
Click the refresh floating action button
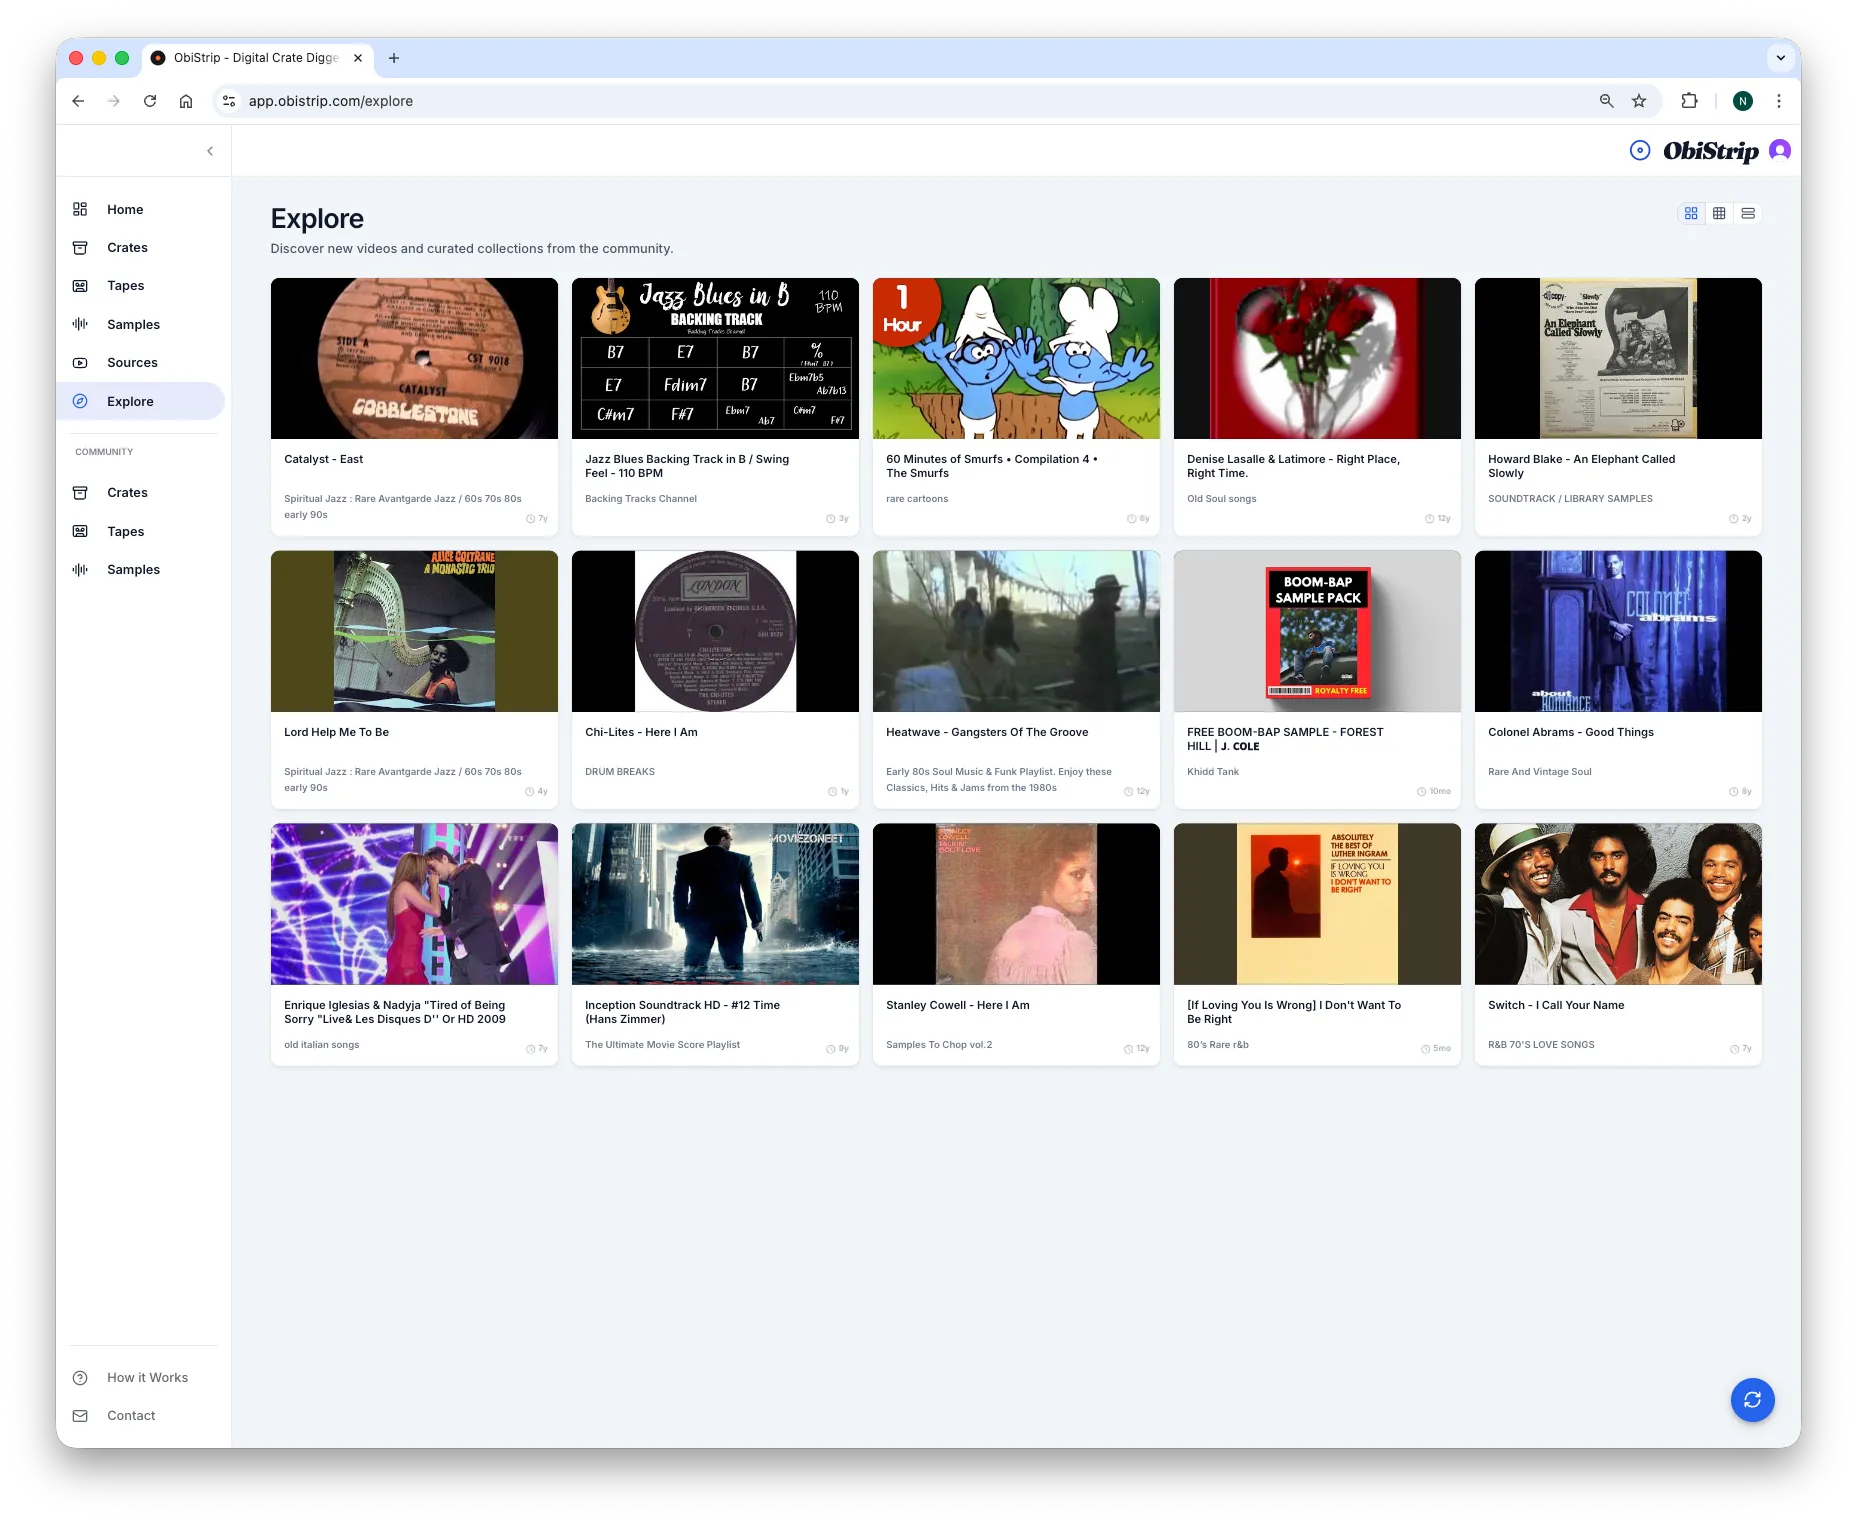(1752, 1400)
